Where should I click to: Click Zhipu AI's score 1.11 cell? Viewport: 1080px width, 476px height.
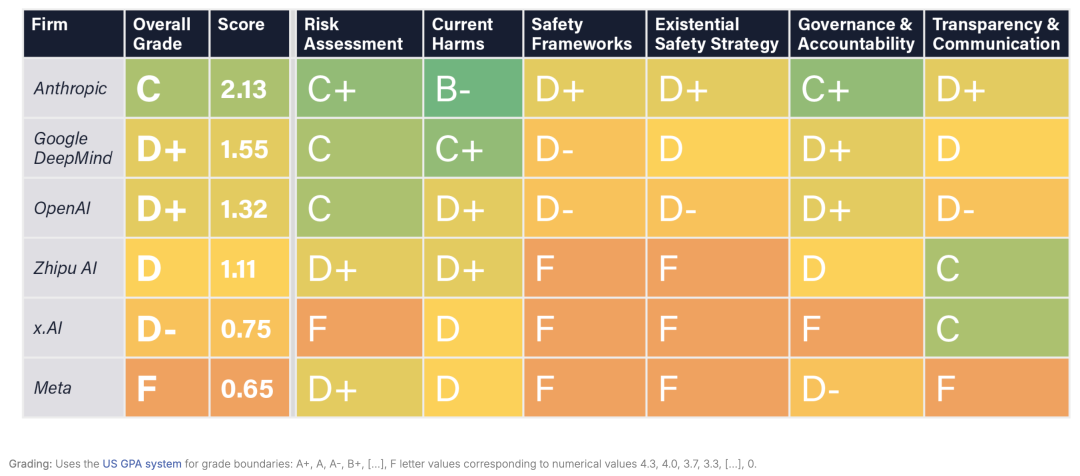tap(249, 267)
